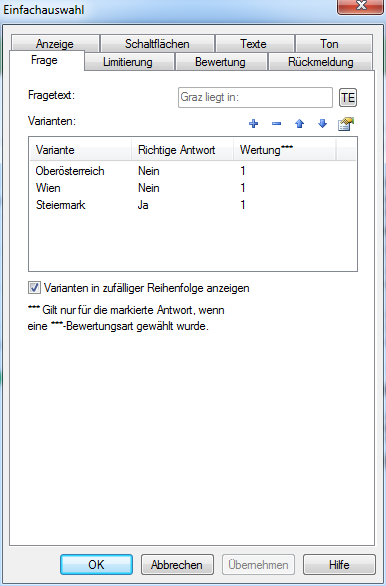Click the Fragetext input field
This screenshot has height=586, width=386.
point(255,98)
